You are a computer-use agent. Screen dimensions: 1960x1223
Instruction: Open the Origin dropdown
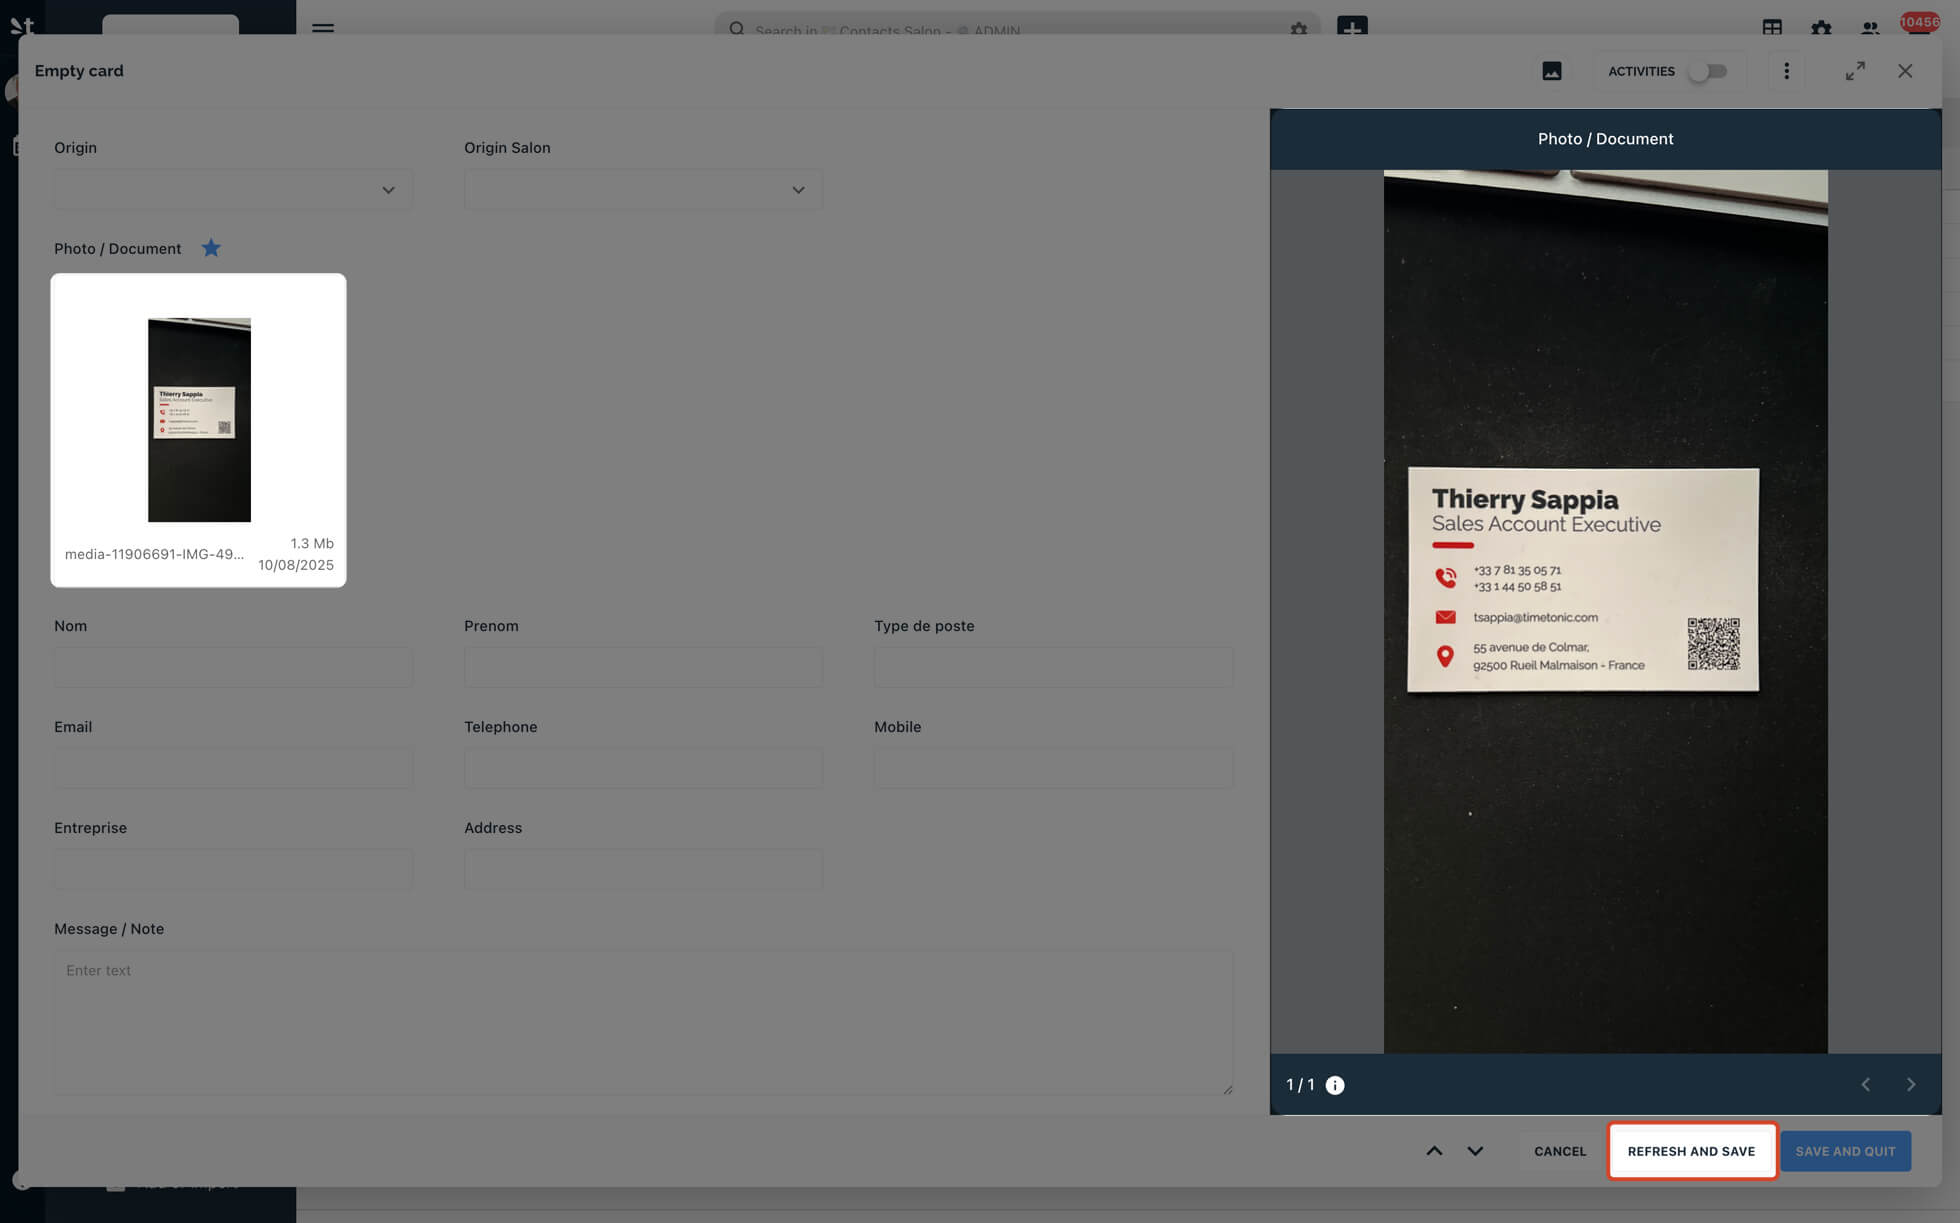(233, 190)
